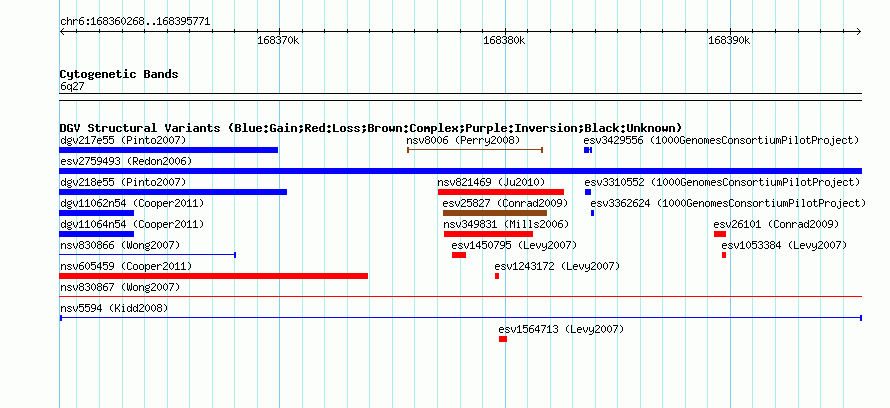Click the 168390k ruler label
Viewport: 890px width, 408px height.
tap(729, 40)
